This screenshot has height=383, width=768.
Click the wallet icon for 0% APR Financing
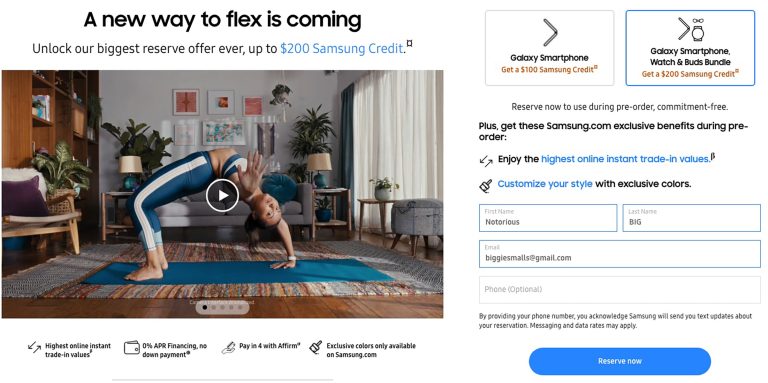coord(131,347)
